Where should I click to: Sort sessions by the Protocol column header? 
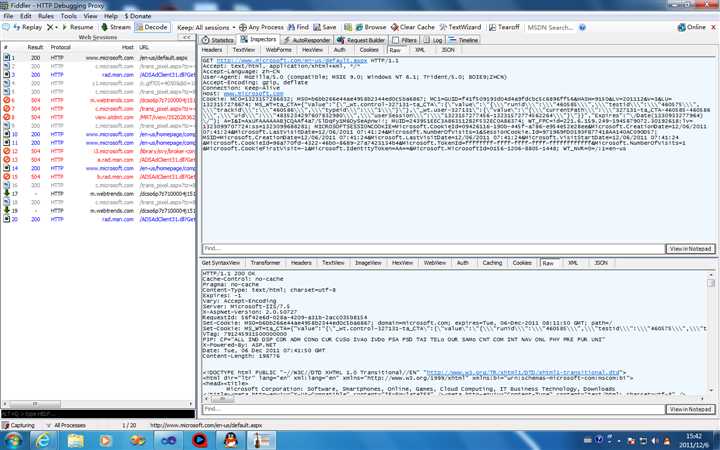[x=61, y=47]
